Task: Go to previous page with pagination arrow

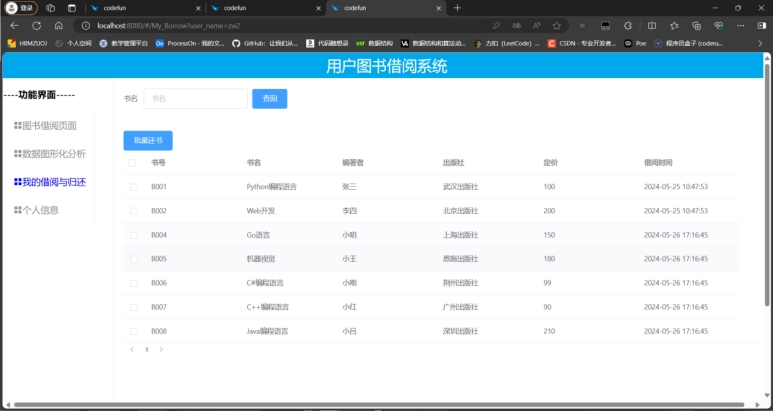Action: click(132, 350)
